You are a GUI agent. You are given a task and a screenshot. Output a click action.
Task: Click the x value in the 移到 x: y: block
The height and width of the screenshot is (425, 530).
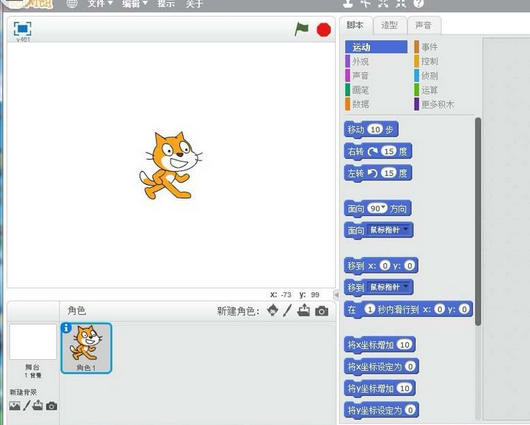click(385, 266)
